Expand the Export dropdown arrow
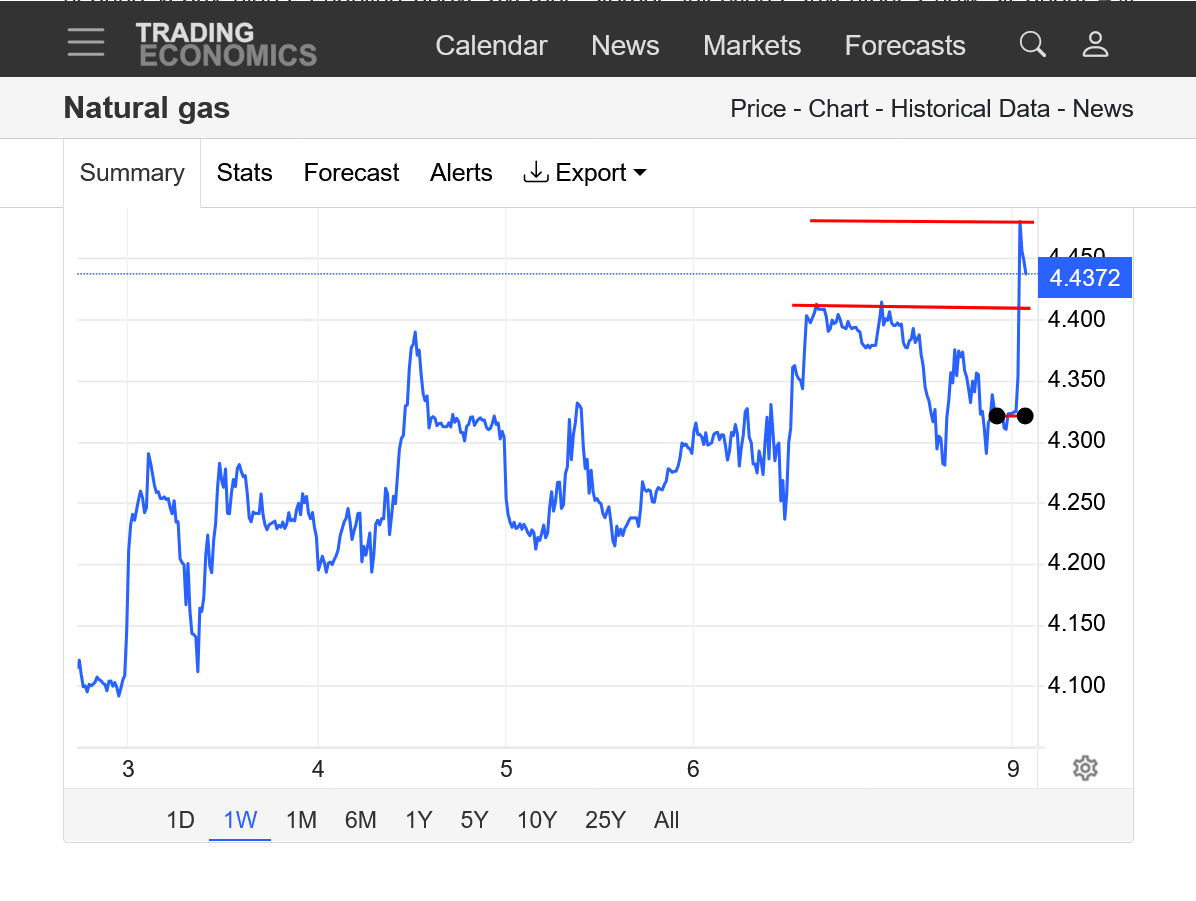 click(640, 173)
